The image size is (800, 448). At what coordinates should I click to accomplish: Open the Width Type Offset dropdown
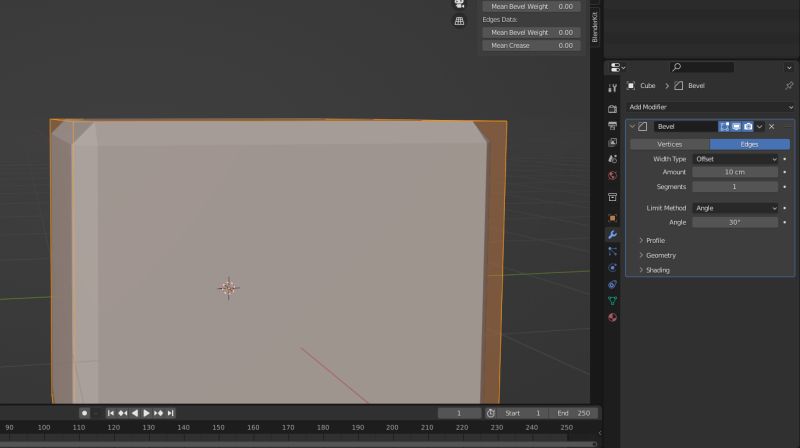735,159
